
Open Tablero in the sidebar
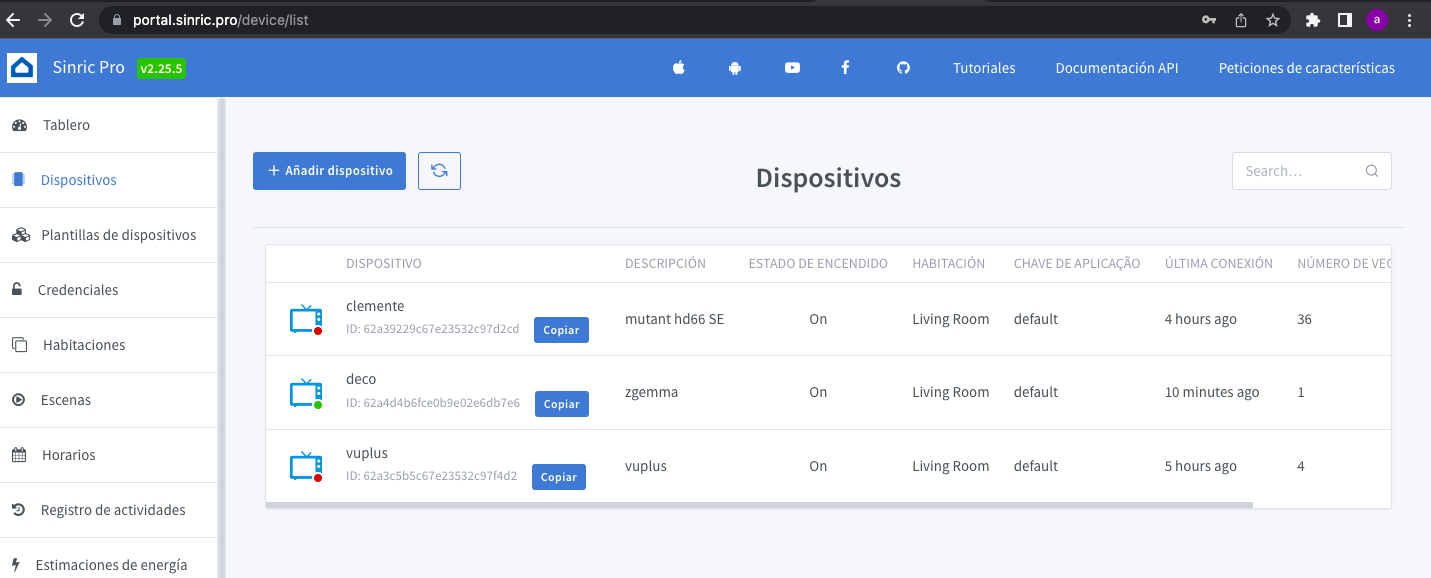pyautogui.click(x=66, y=125)
